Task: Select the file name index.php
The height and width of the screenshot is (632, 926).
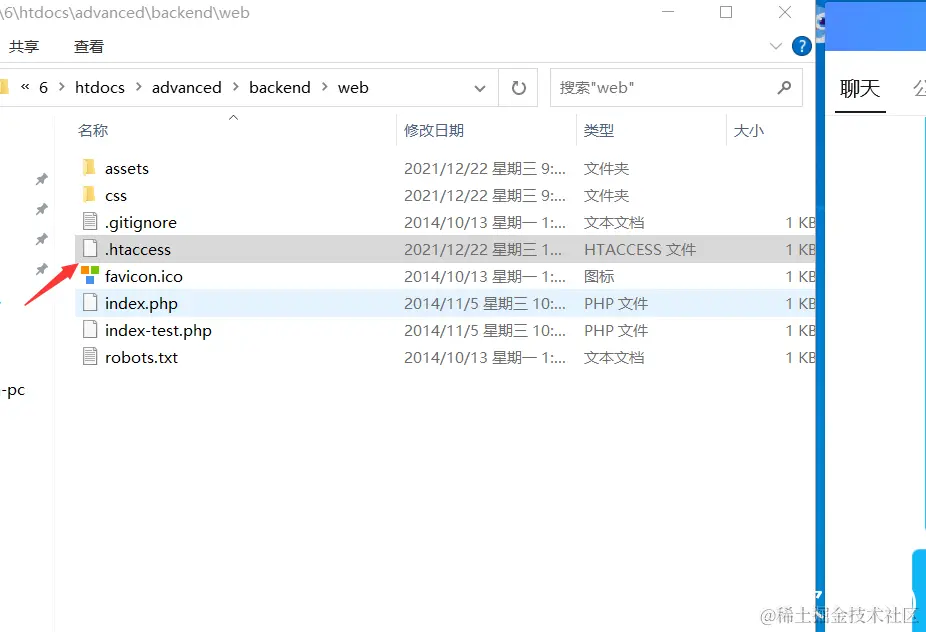Action: tap(141, 304)
